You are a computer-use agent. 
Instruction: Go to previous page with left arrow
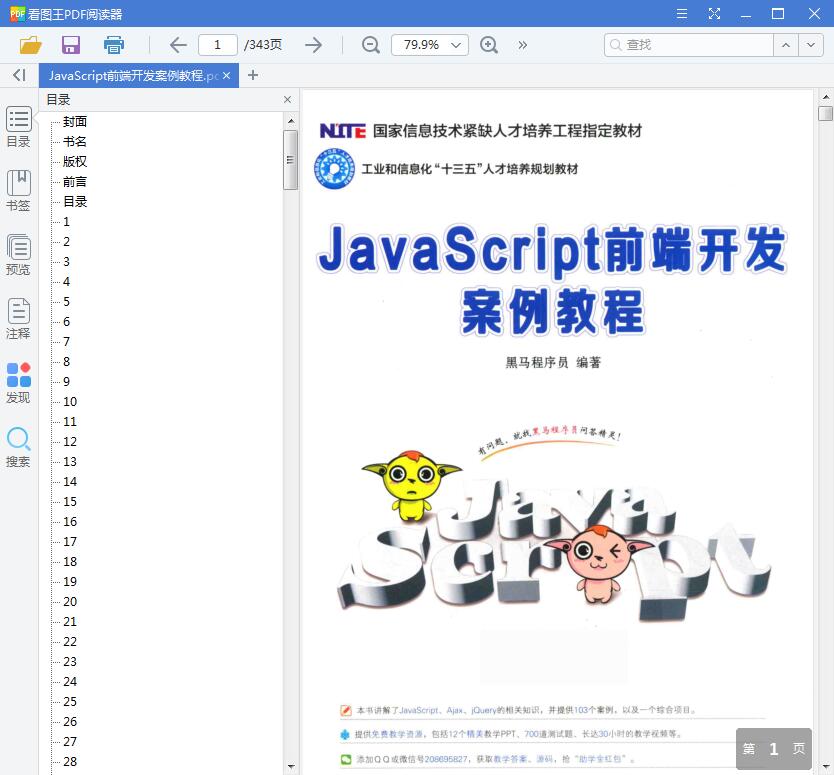pos(178,45)
